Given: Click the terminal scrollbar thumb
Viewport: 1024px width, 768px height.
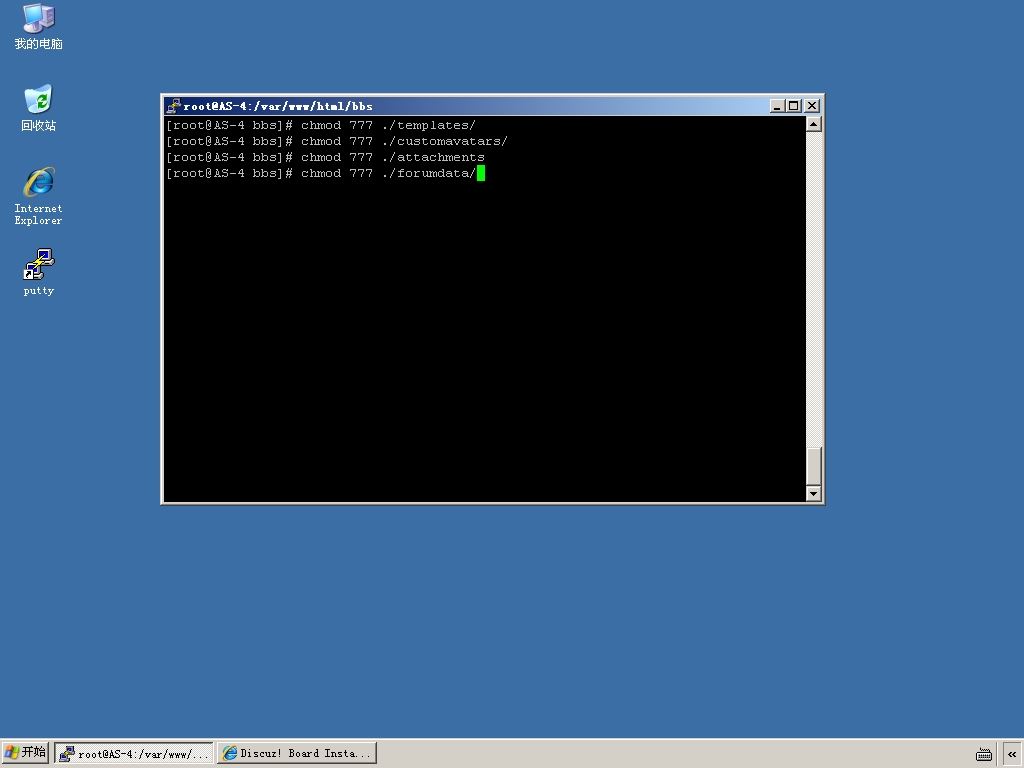Looking at the screenshot, I should point(814,466).
